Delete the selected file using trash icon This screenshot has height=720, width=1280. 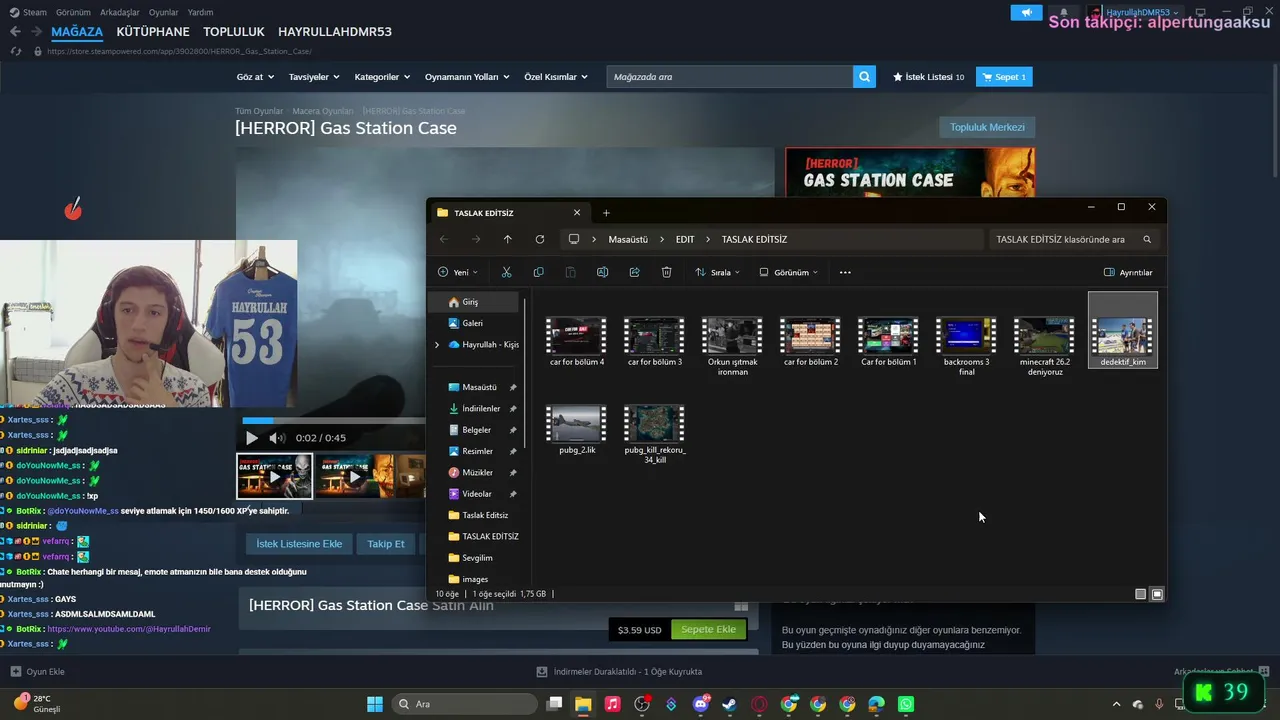pos(666,272)
